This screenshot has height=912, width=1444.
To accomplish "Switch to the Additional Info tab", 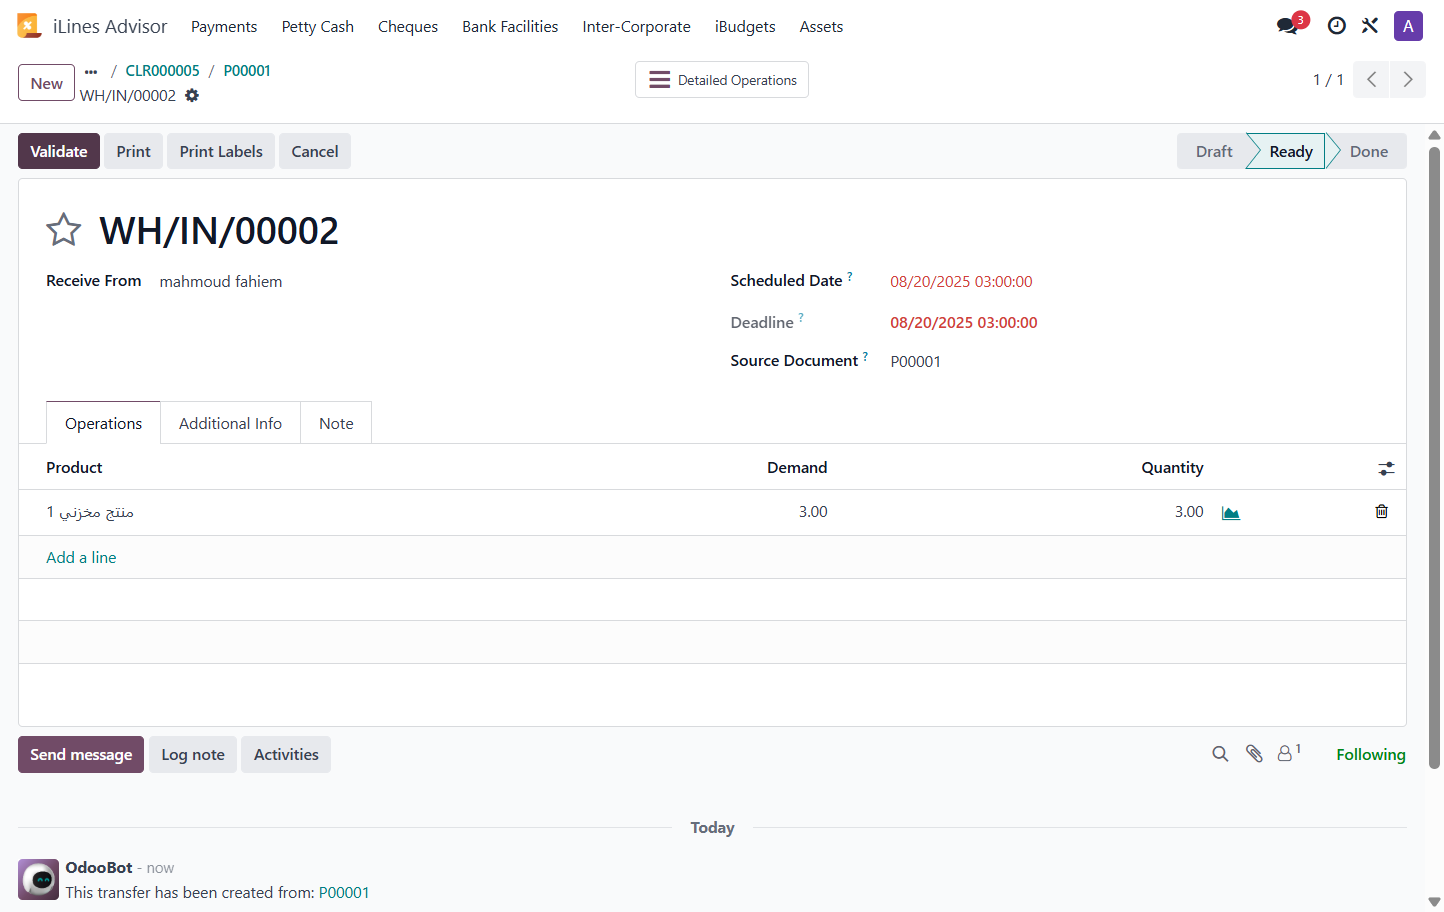I will [230, 423].
